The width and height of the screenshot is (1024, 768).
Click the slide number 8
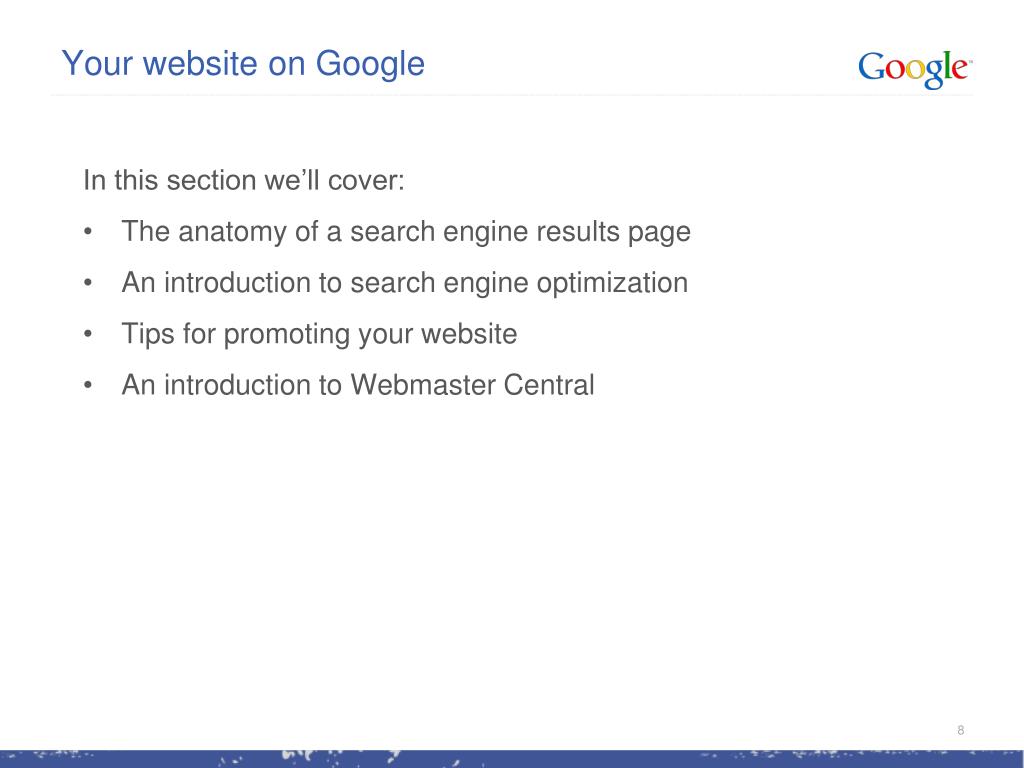click(x=961, y=730)
